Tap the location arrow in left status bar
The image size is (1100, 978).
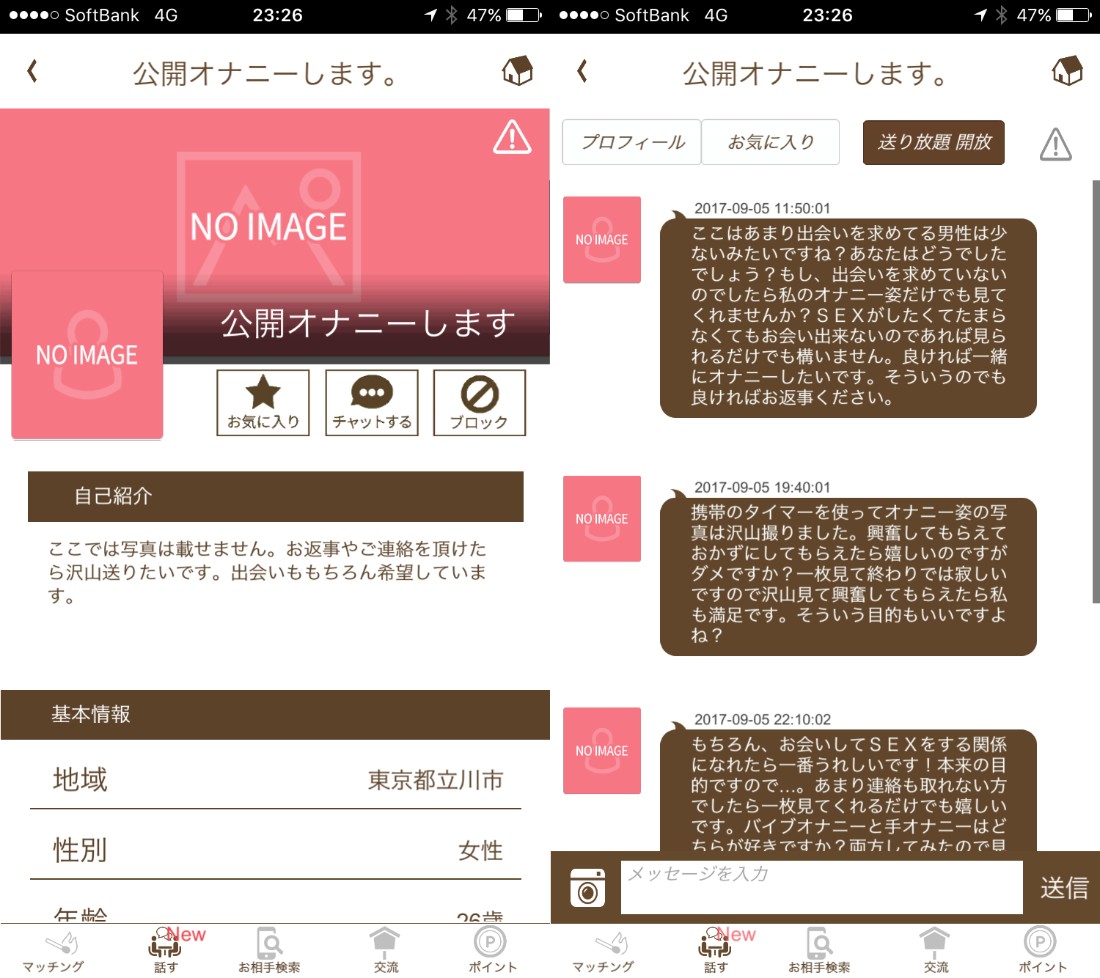[431, 15]
